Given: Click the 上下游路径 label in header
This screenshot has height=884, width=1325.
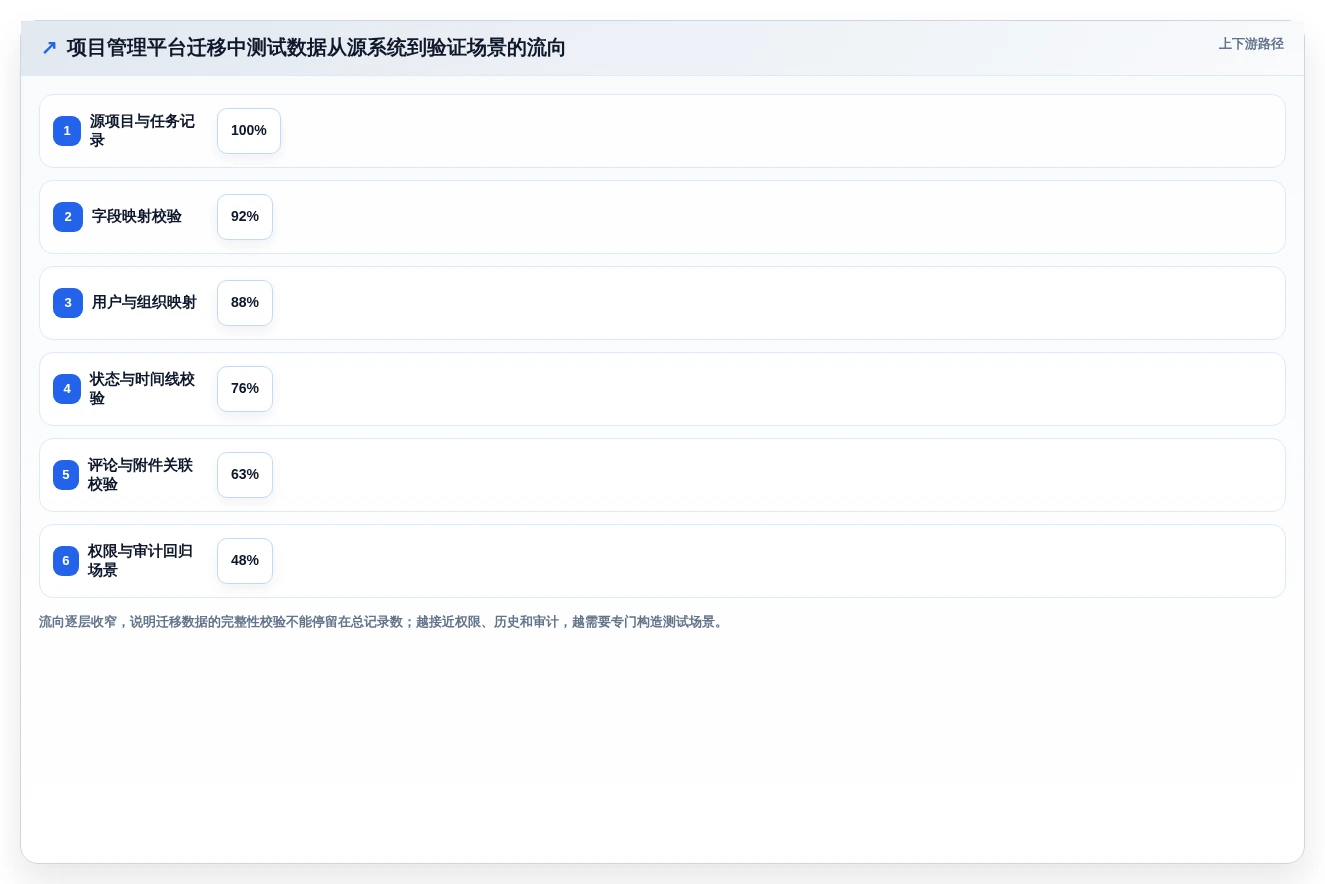Looking at the screenshot, I should [x=1251, y=44].
